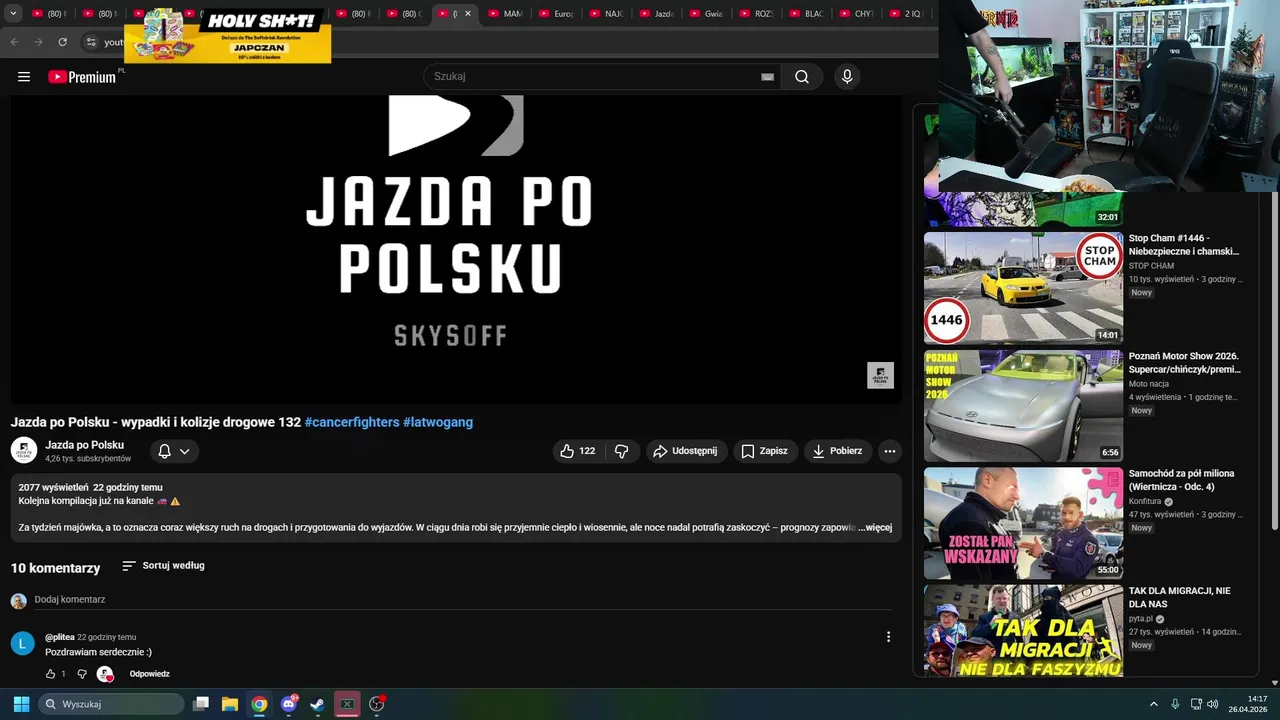1280x720 pixels.
Task: Switch to the ROZS browser tab
Action: coord(756,14)
